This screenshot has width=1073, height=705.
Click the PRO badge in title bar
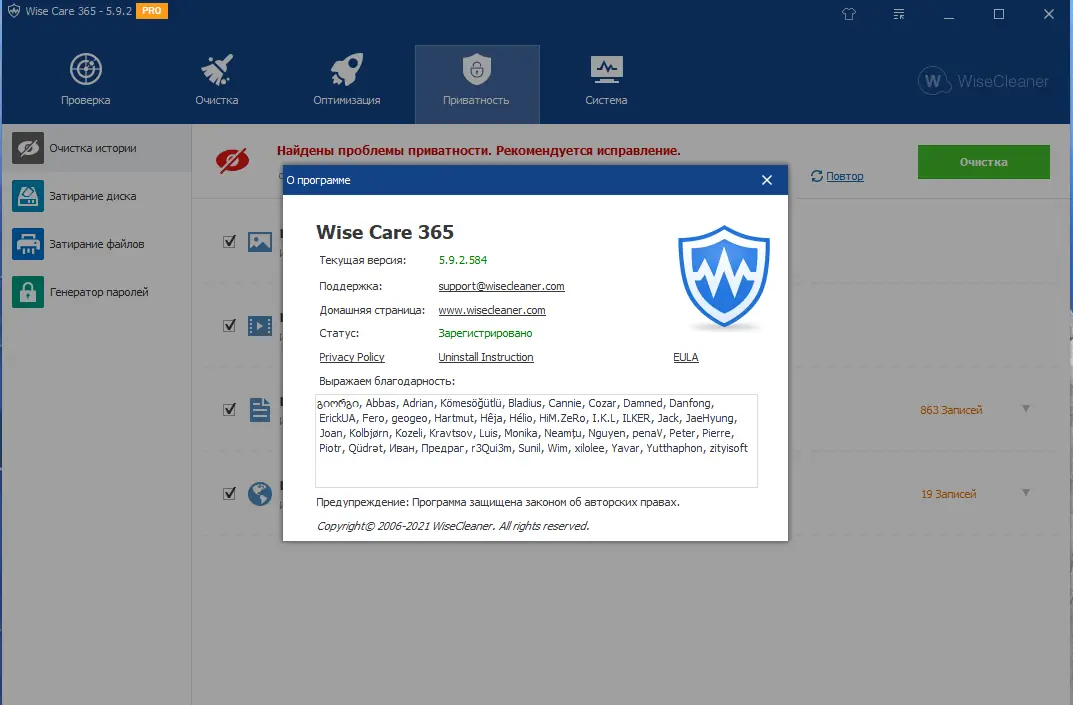(152, 11)
